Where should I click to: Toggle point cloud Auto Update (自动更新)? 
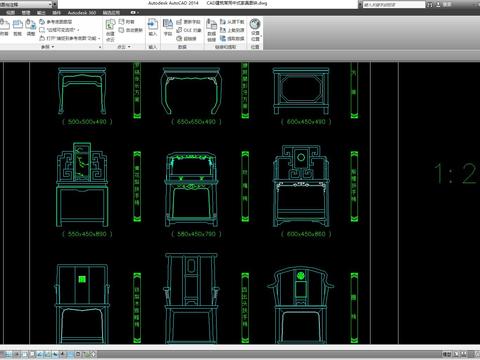pyautogui.click(x=131, y=30)
